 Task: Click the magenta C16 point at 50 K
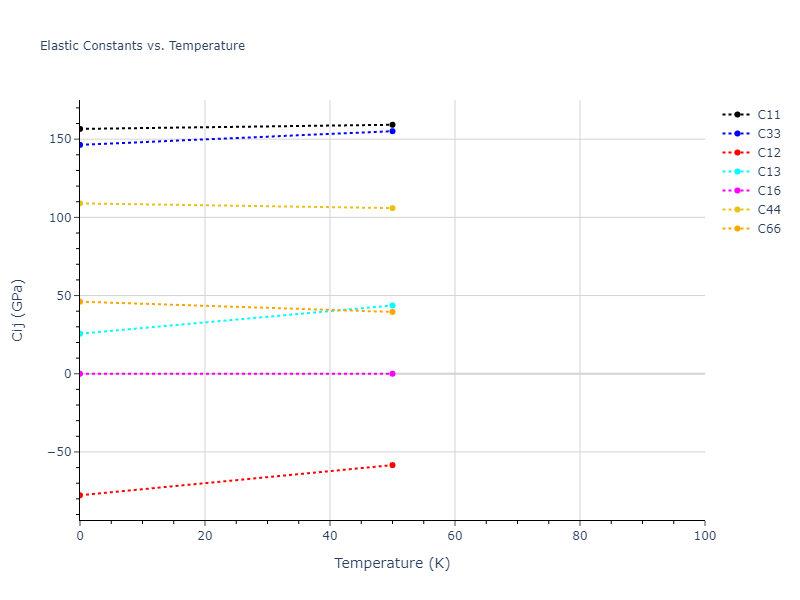pyautogui.click(x=392, y=374)
